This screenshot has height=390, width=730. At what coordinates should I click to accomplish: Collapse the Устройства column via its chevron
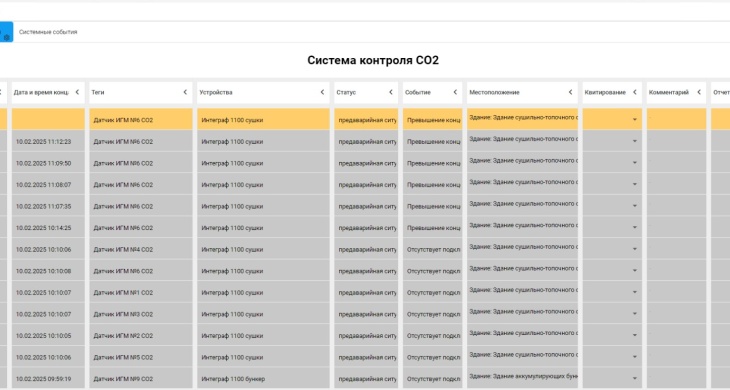tap(322, 92)
